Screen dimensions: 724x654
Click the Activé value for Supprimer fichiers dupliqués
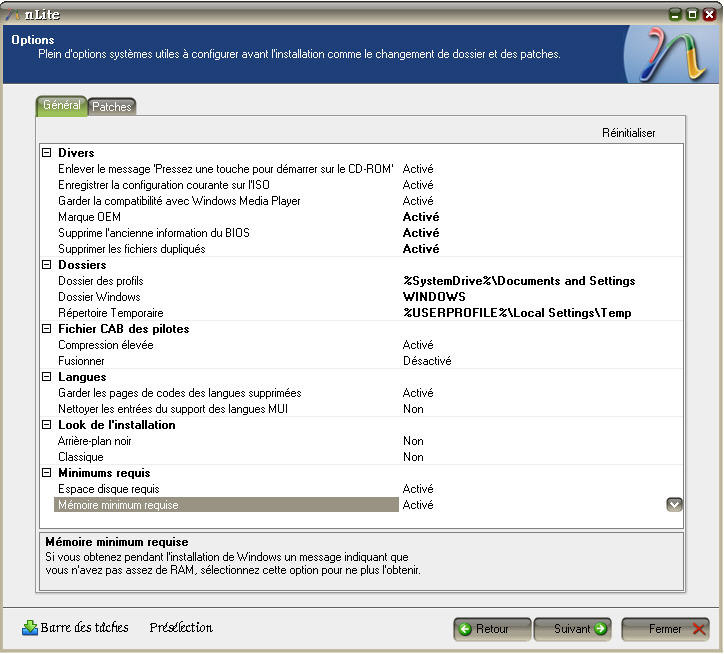(x=421, y=249)
